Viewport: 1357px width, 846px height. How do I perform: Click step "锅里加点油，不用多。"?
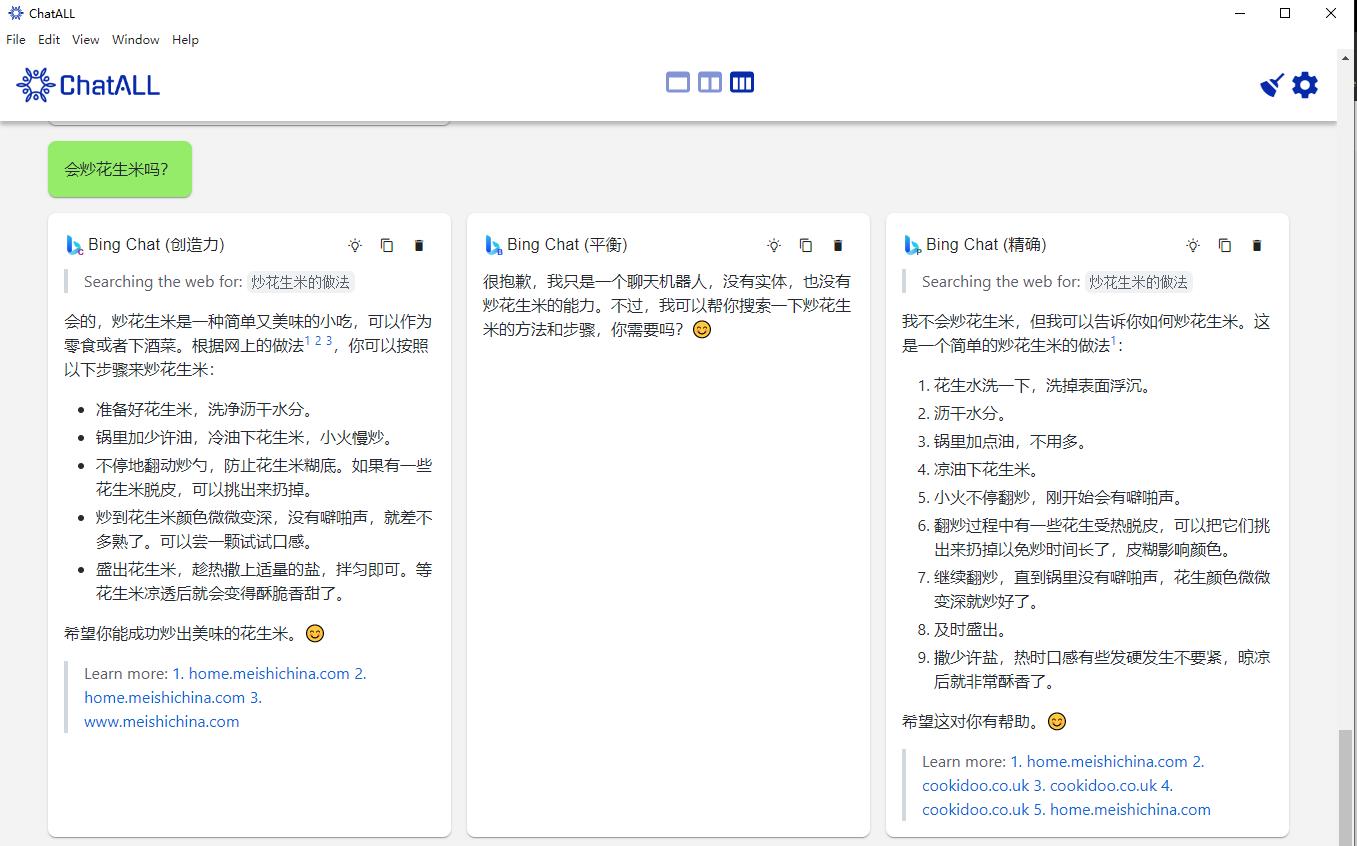click(x=1014, y=442)
